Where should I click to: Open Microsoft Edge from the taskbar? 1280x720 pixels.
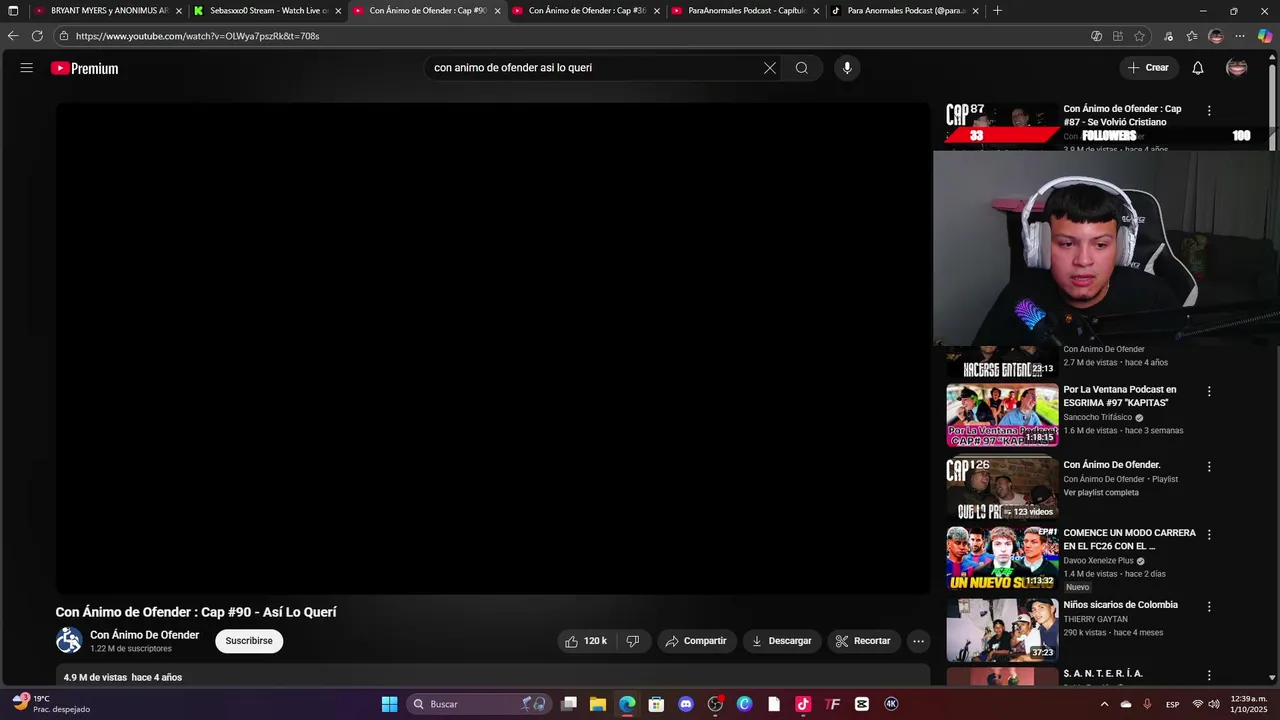click(x=627, y=704)
